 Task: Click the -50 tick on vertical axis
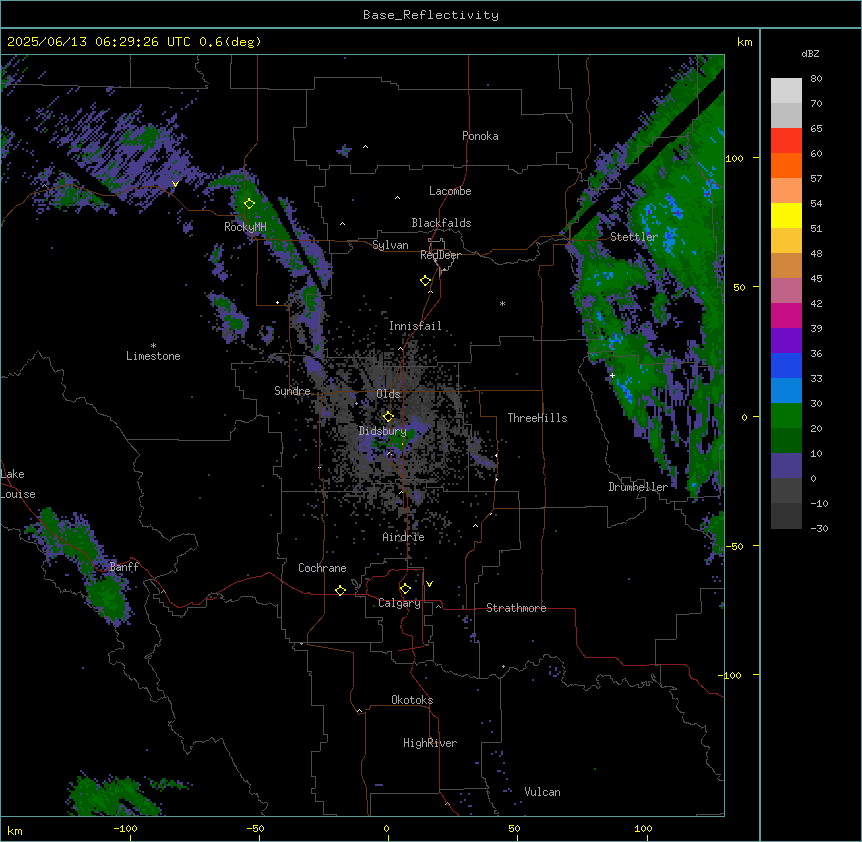click(734, 546)
